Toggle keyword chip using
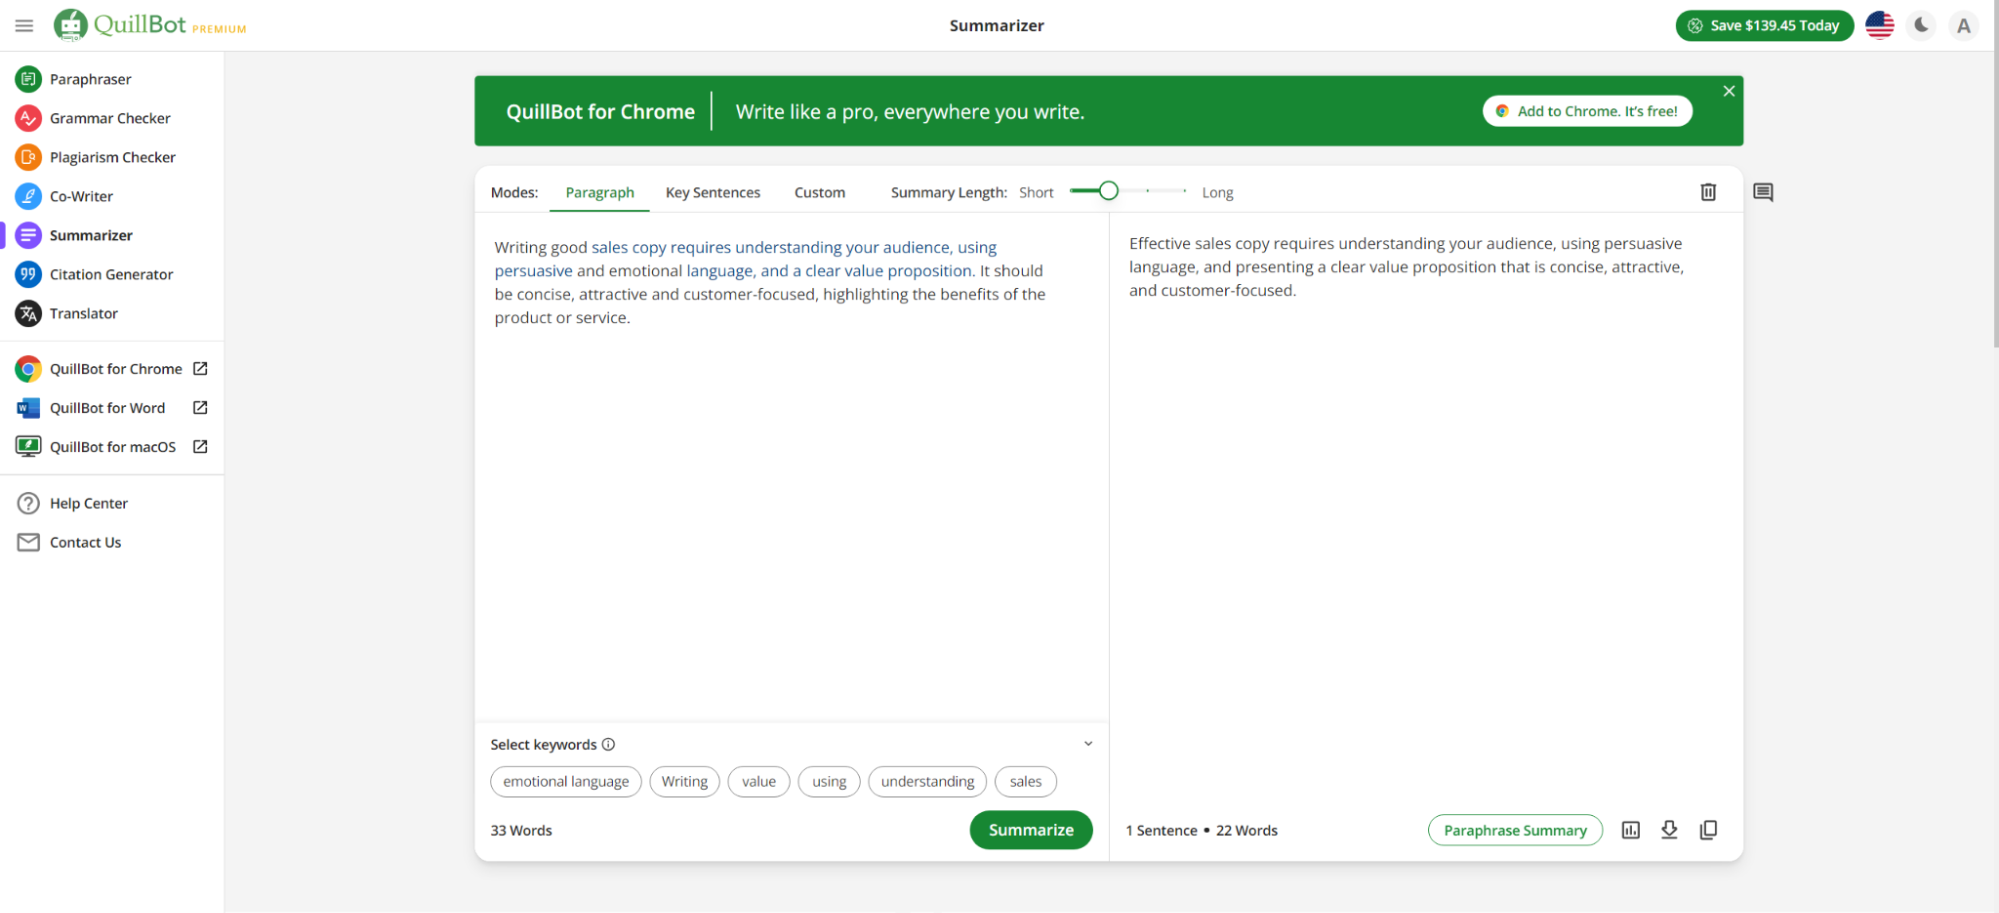1999x913 pixels. click(829, 782)
